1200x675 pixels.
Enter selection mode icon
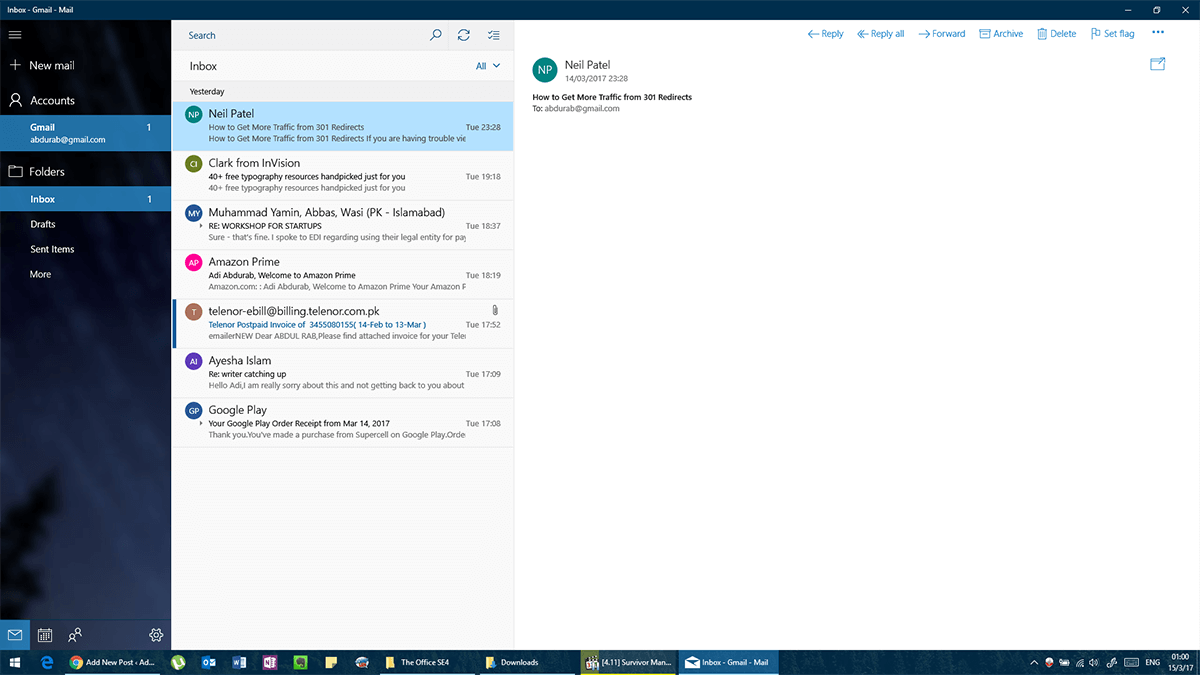point(493,35)
